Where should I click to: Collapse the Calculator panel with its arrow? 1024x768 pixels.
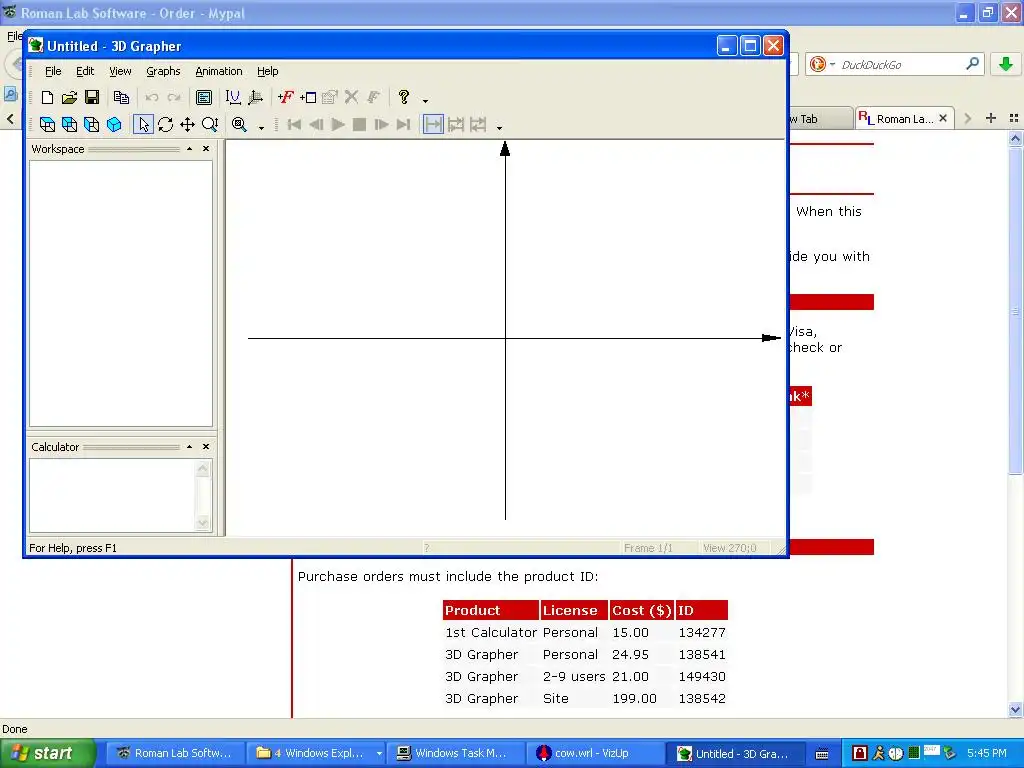pos(189,447)
